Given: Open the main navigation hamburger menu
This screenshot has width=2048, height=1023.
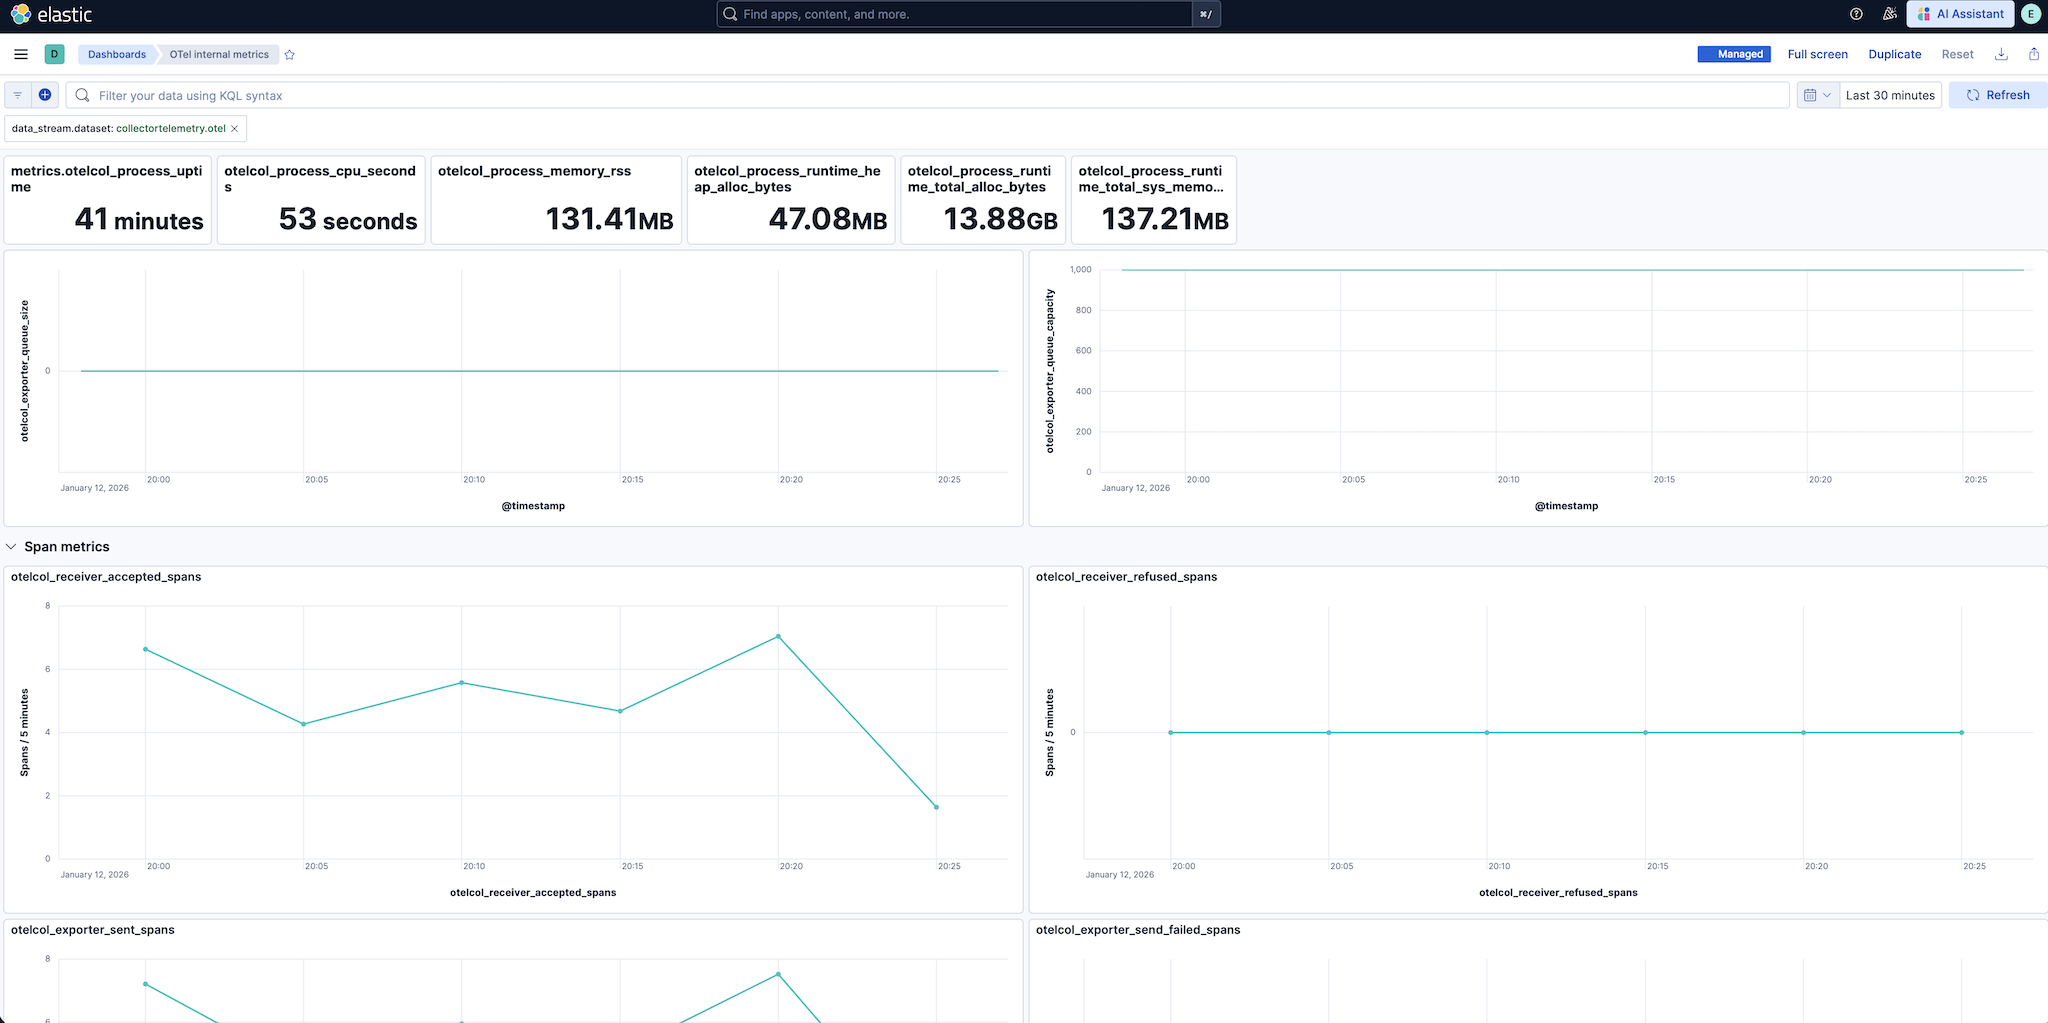Looking at the screenshot, I should [21, 54].
